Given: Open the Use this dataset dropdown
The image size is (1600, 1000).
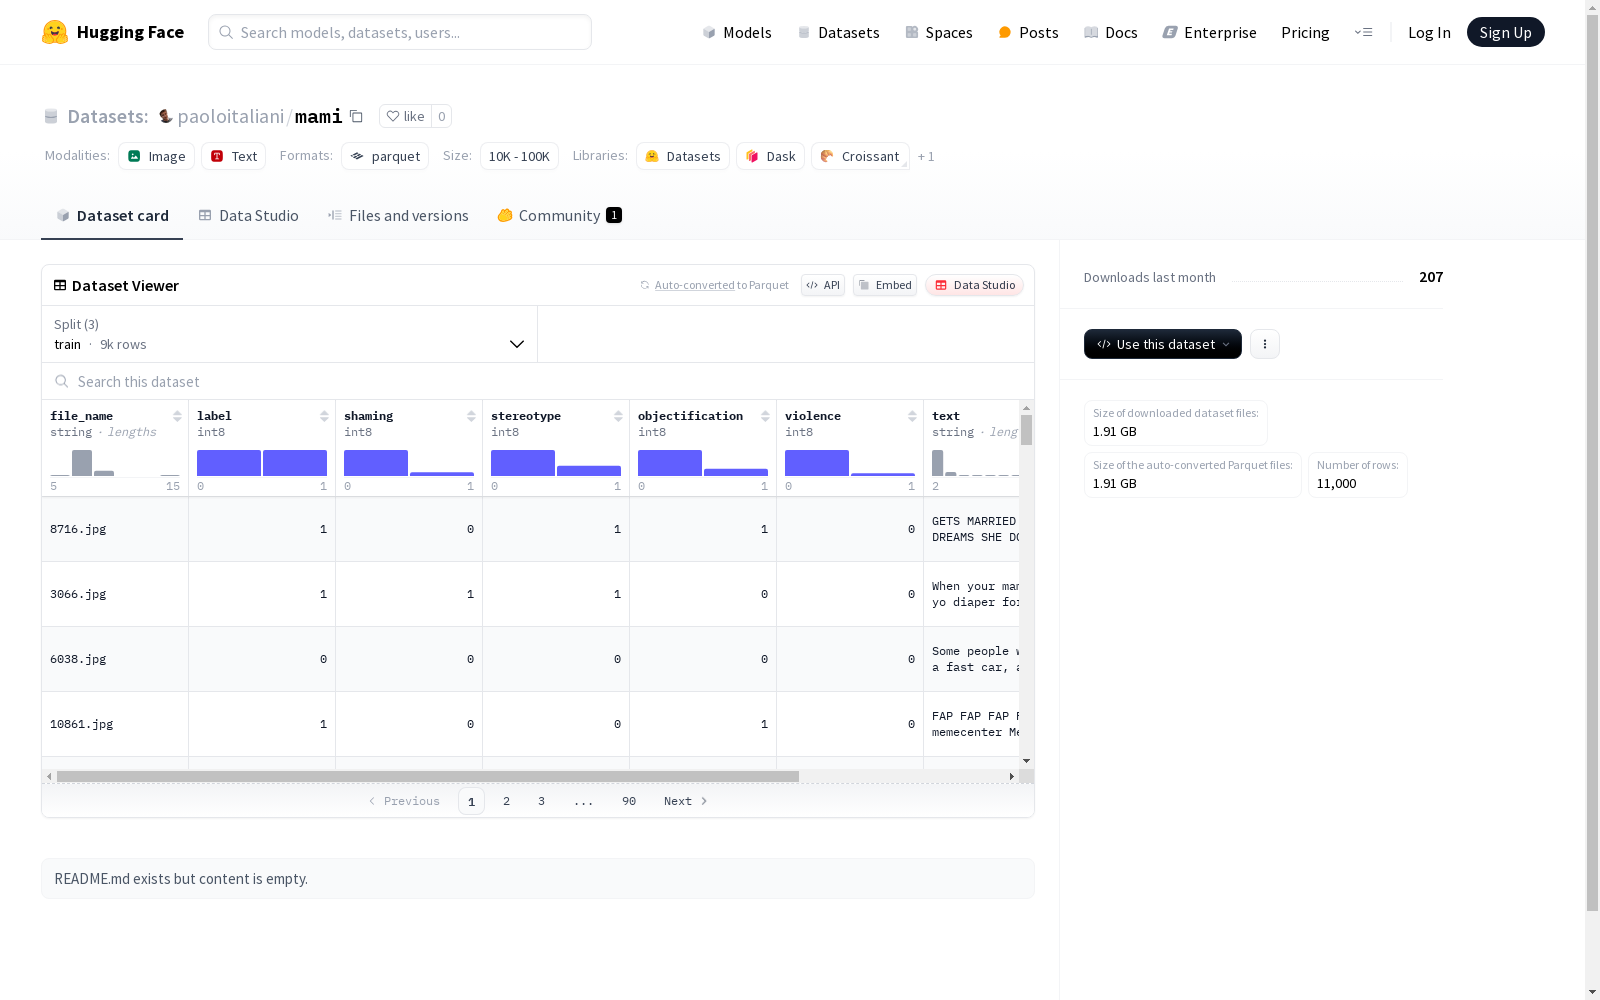Looking at the screenshot, I should (1162, 344).
